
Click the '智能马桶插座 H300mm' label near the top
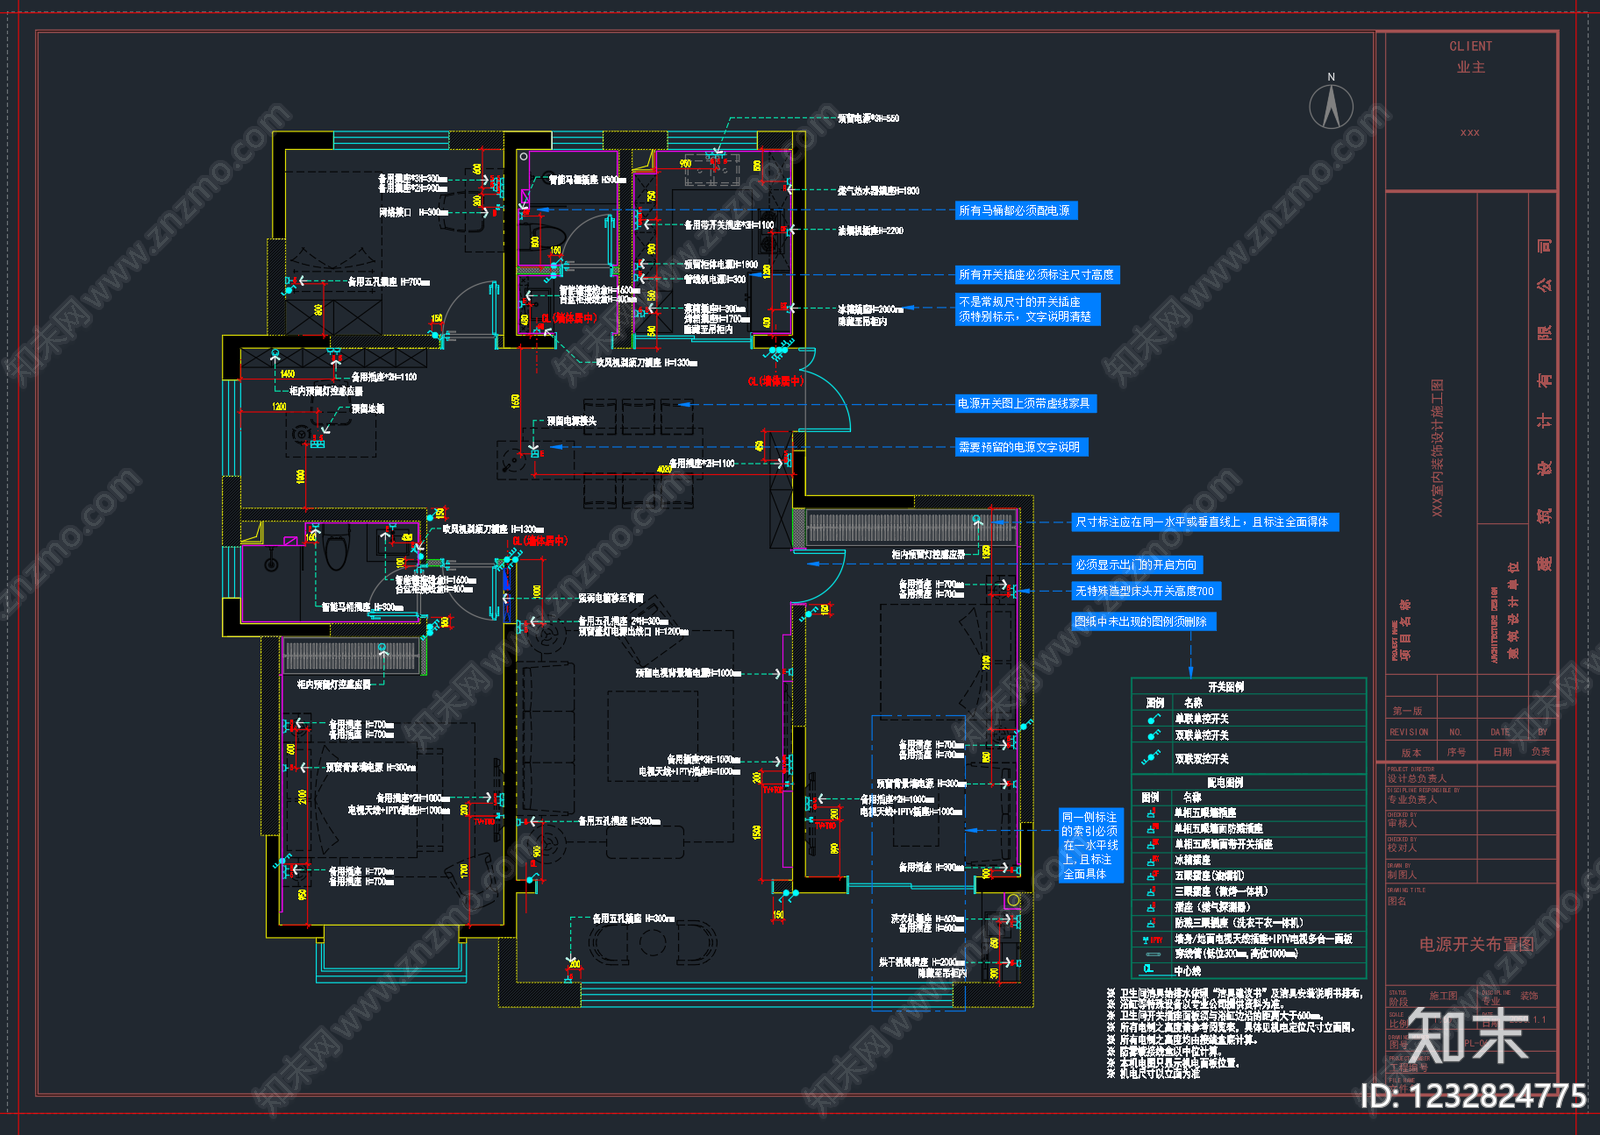point(588,180)
